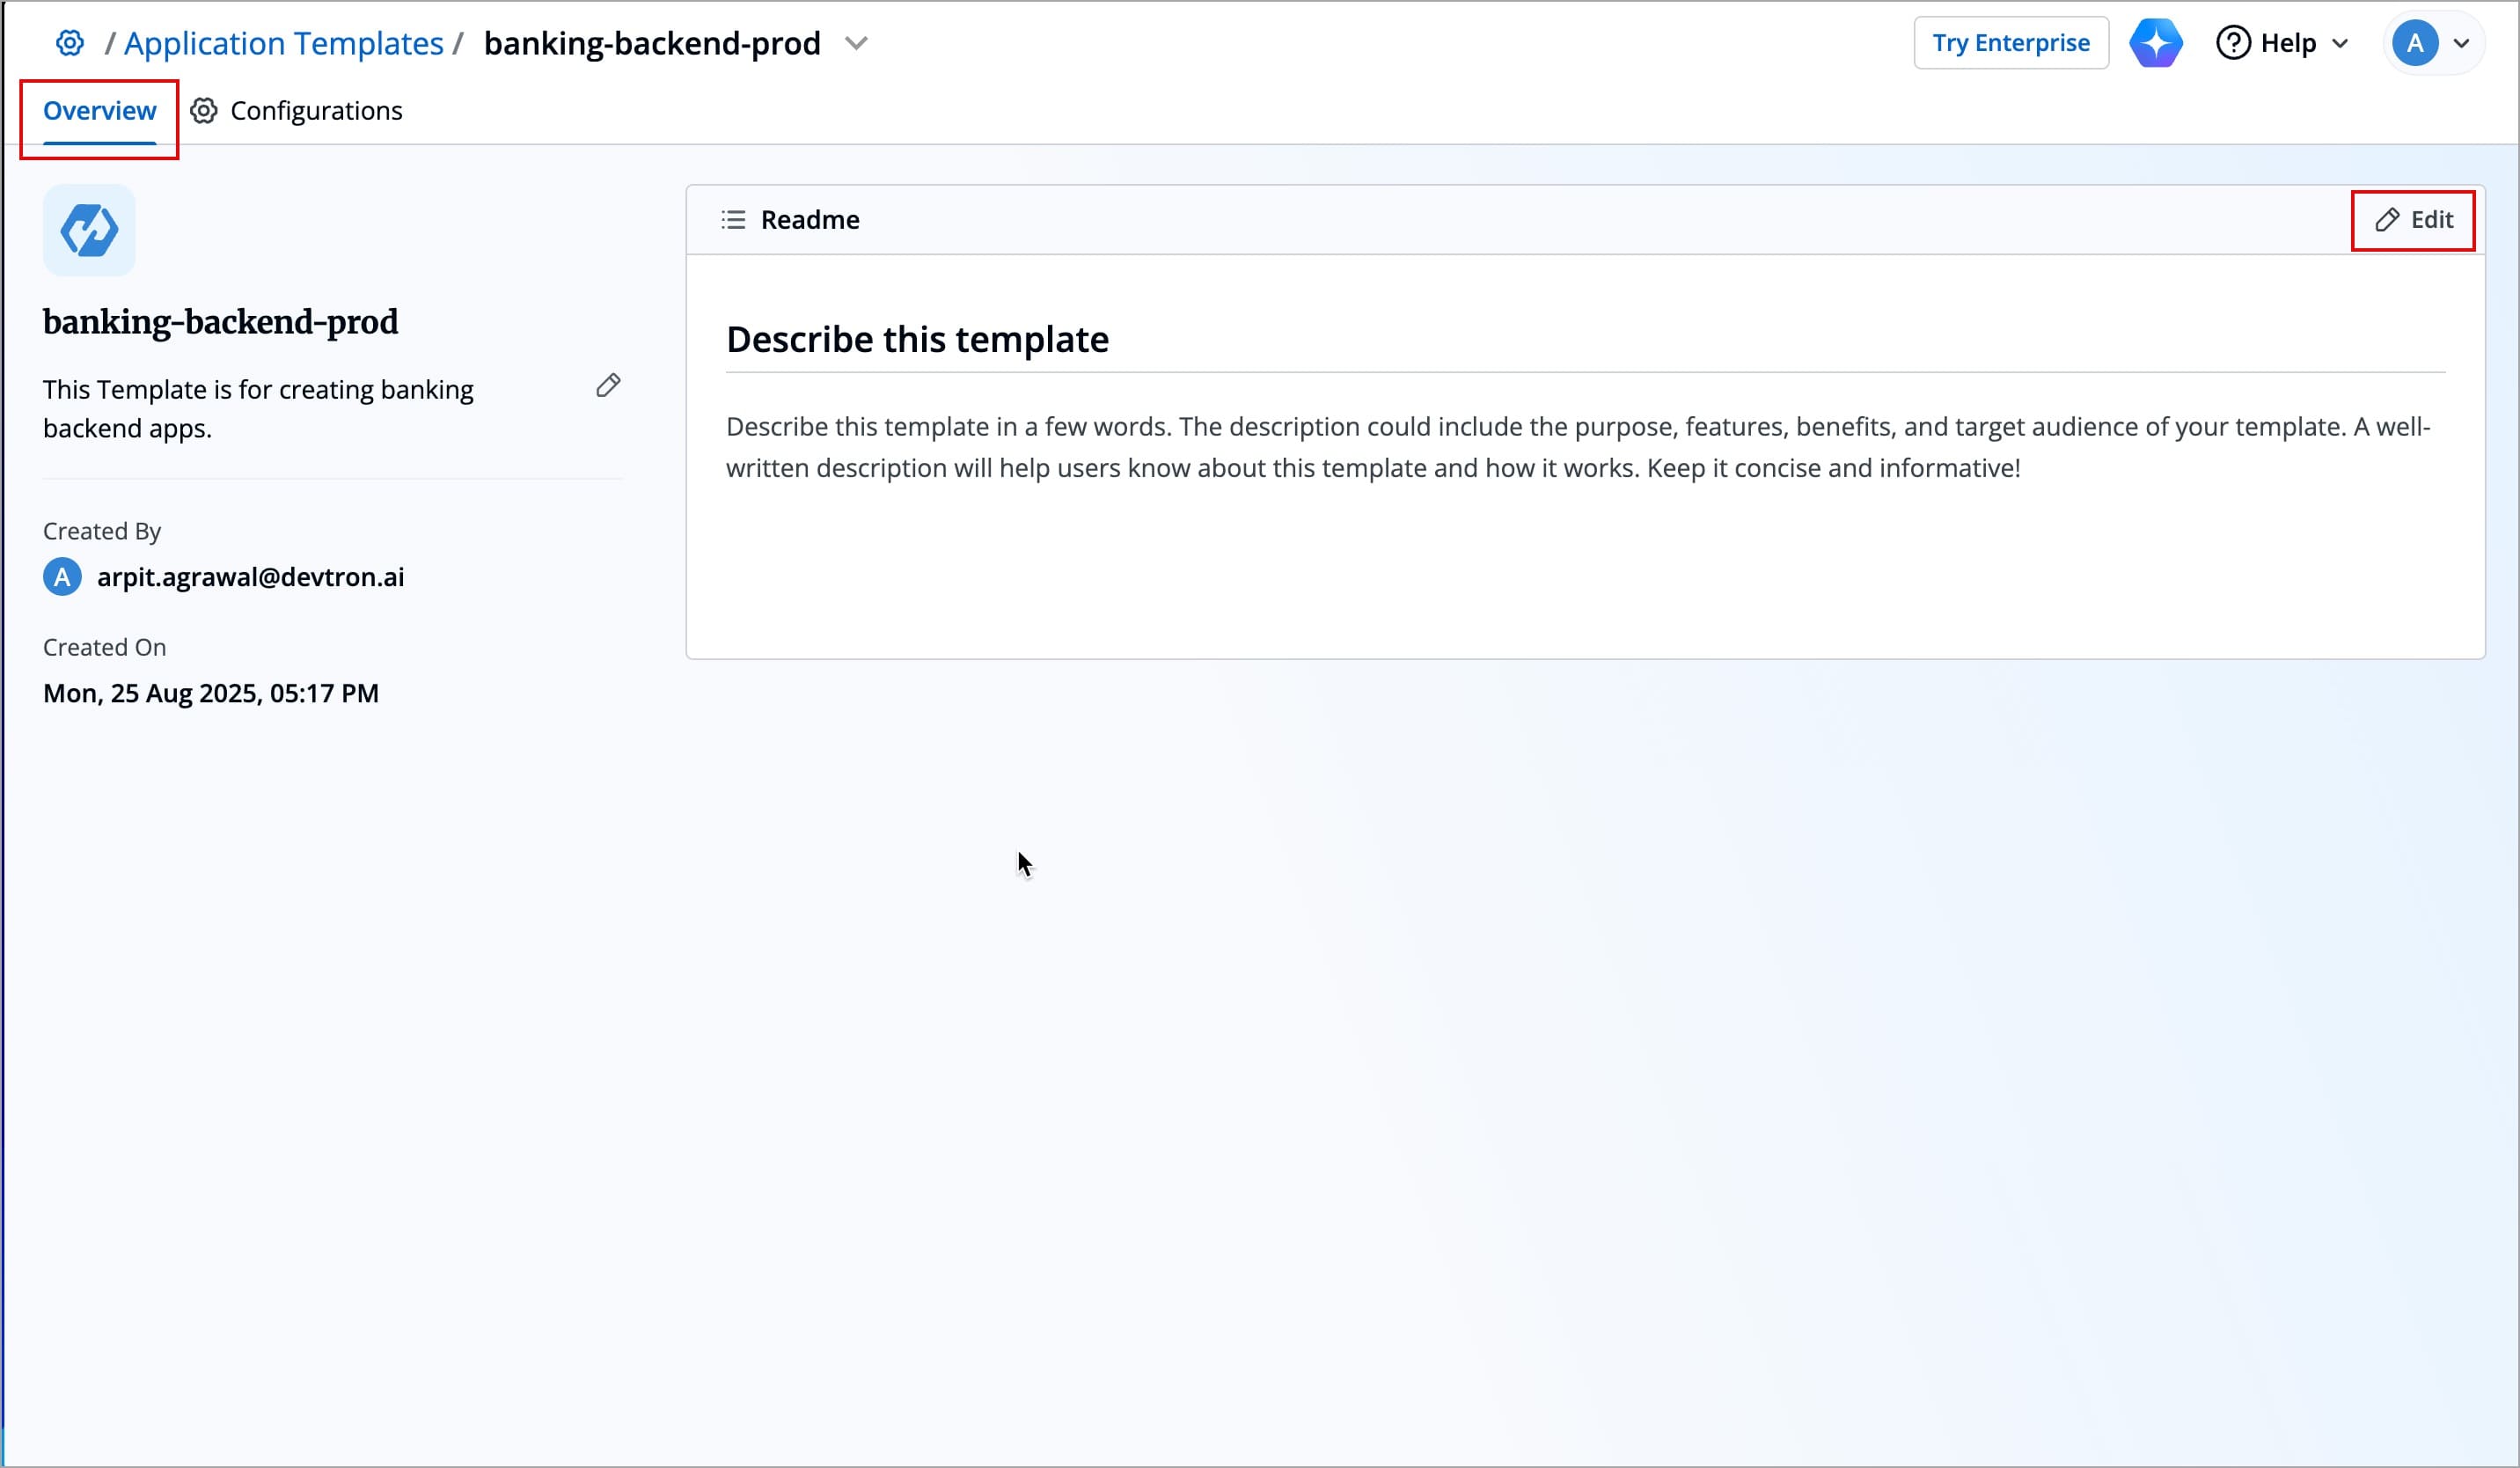Click the settings gear icon in the breadcrumb

pos(69,42)
